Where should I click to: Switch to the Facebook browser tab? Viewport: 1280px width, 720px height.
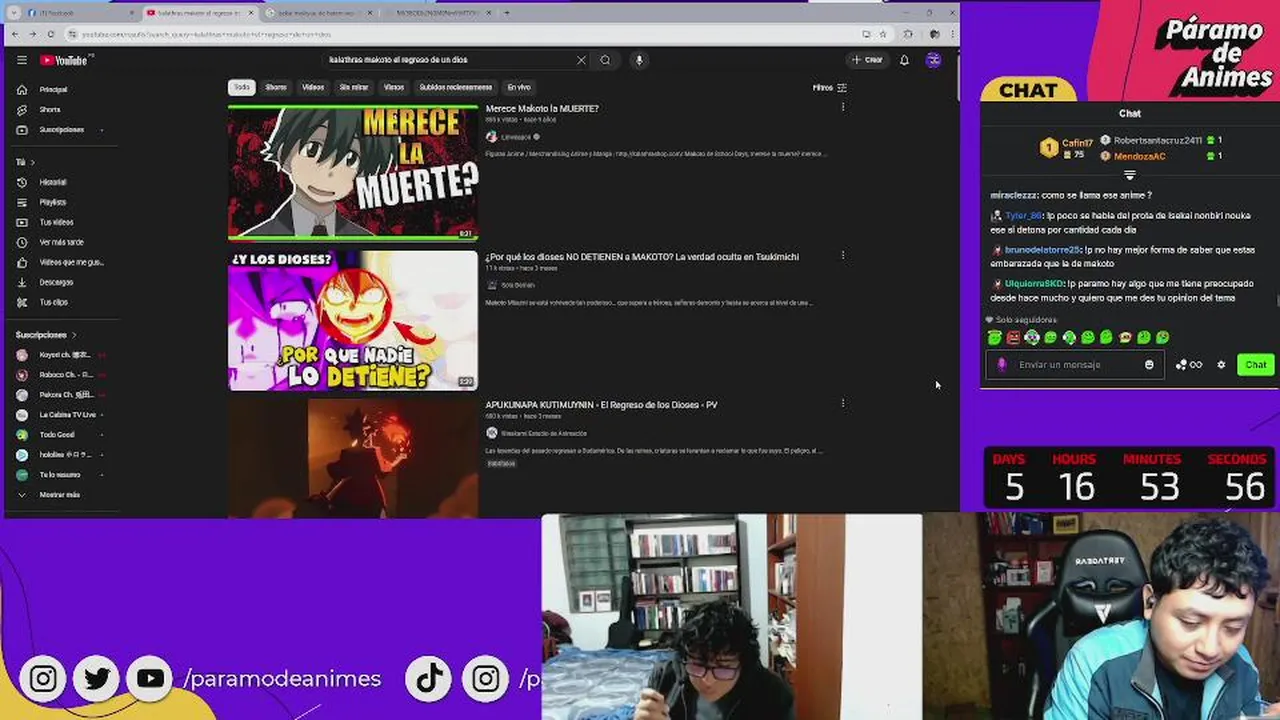80,13
